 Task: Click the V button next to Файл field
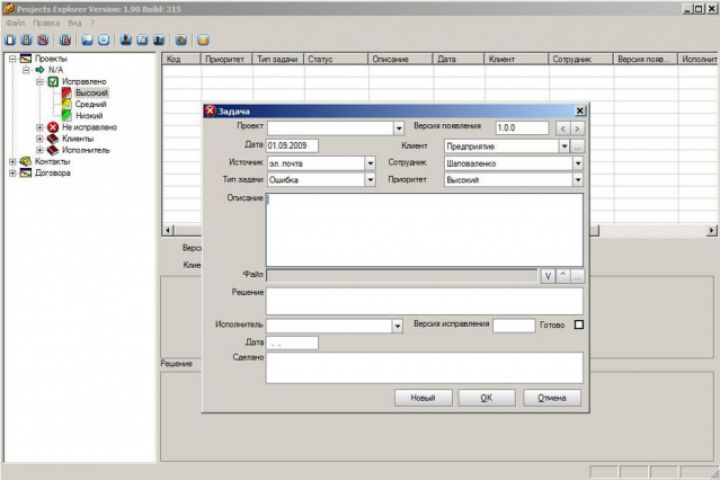pyautogui.click(x=547, y=276)
